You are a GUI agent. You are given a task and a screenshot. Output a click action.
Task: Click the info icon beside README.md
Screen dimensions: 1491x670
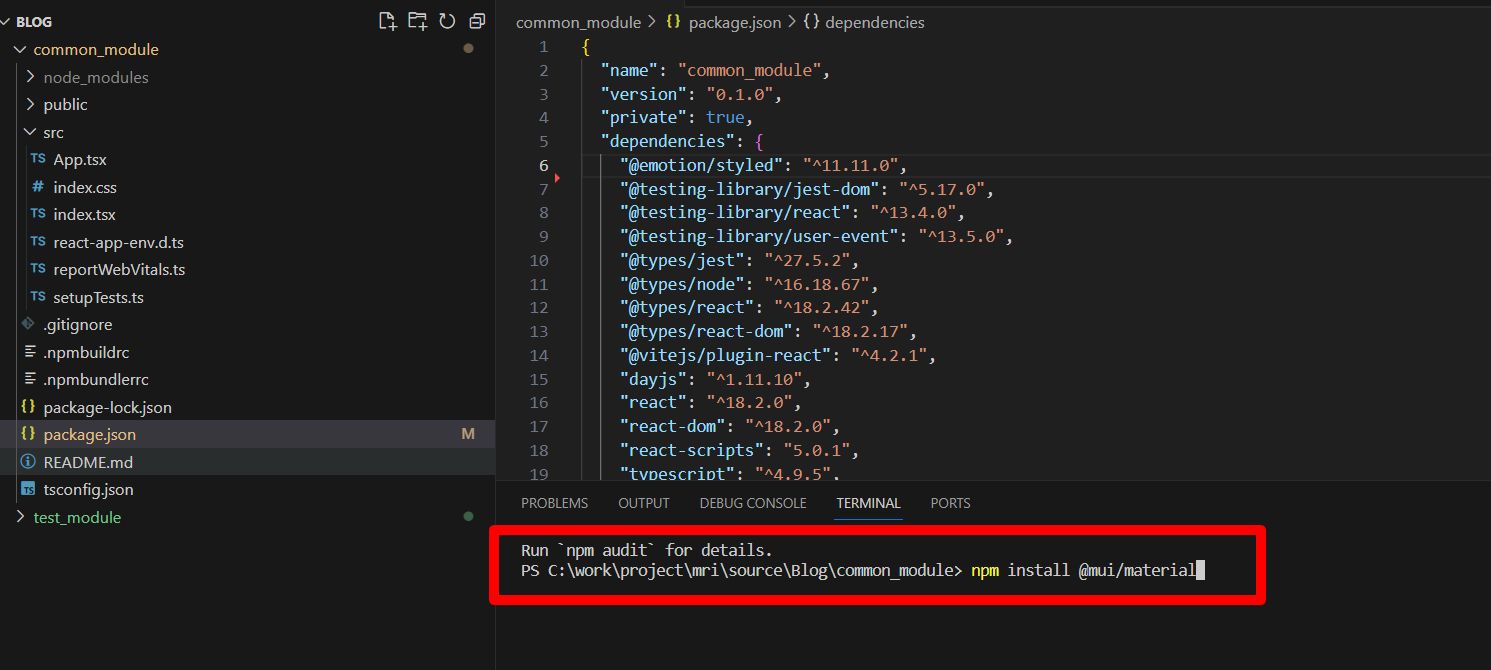[28, 462]
